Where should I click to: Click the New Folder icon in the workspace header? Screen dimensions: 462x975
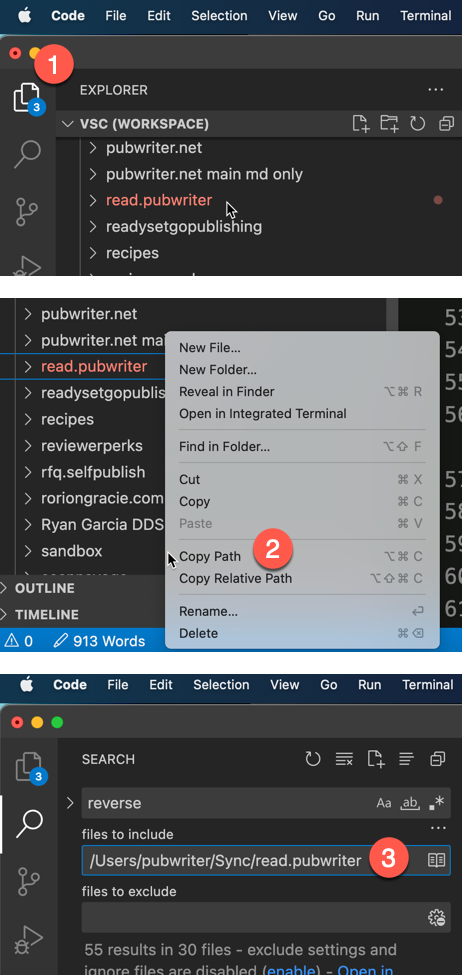pyautogui.click(x=389, y=124)
